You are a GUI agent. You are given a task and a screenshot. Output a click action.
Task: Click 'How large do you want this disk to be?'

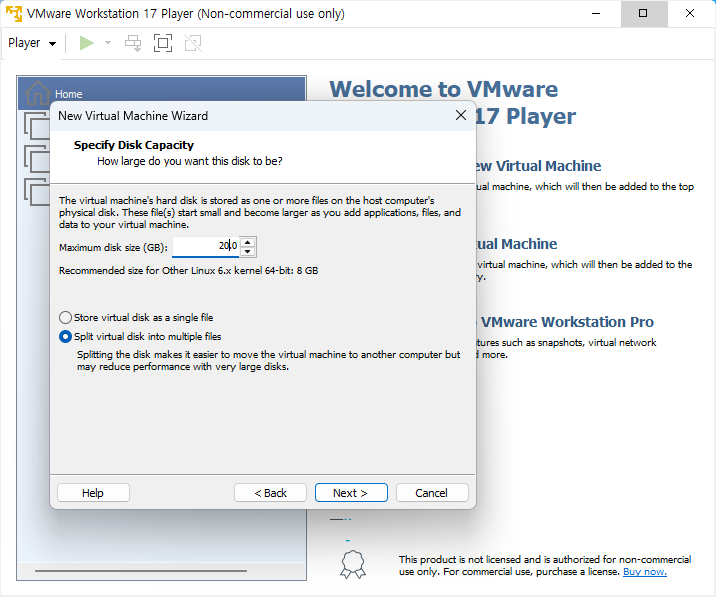tap(190, 161)
